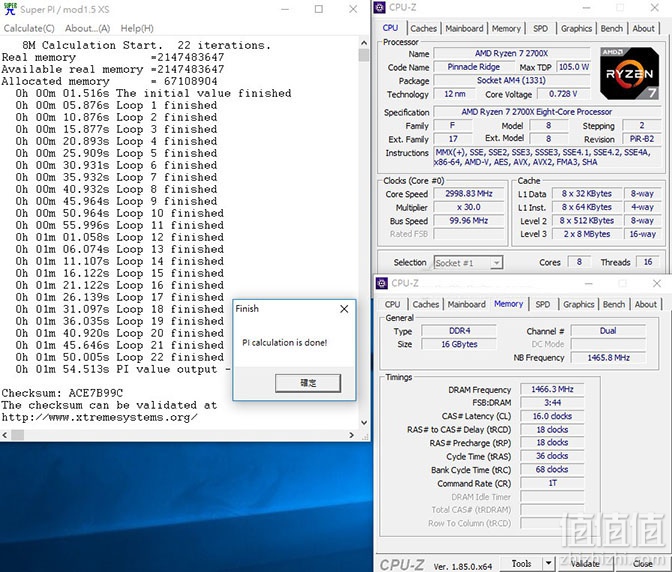This screenshot has width=672, height=572.
Task: Click the AMD Ryzen 7 logo image
Action: tap(629, 74)
